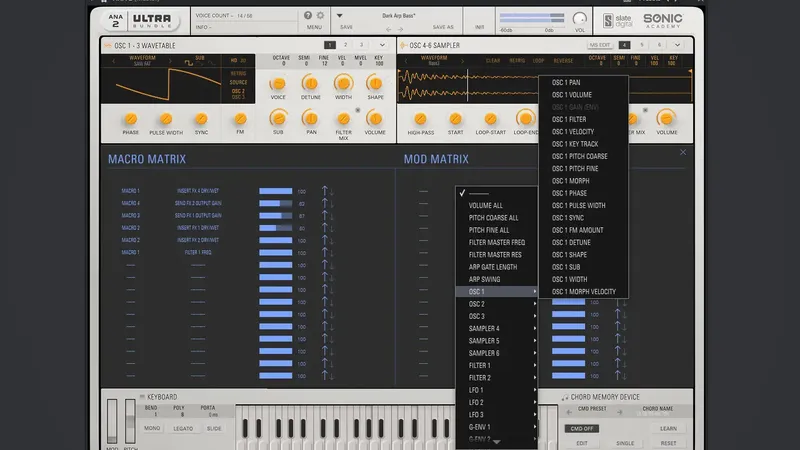Expand LFO 1 submenu
The width and height of the screenshot is (800, 450).
pyautogui.click(x=496, y=390)
